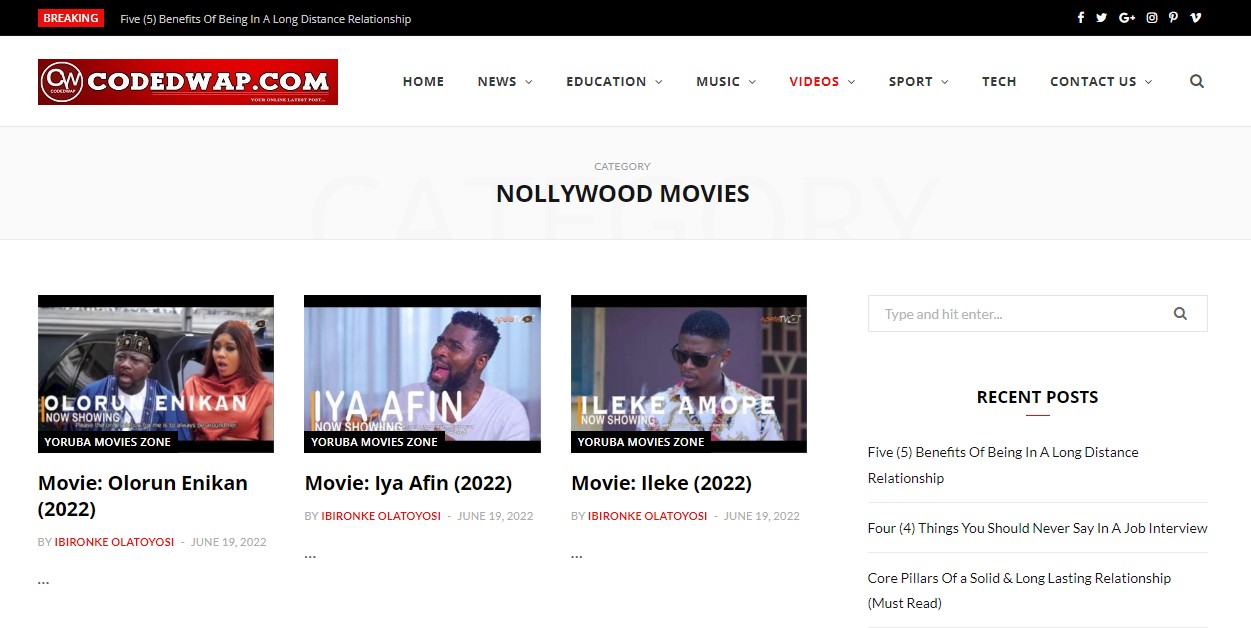Open the post title Movie: Olorun Enikan (2022)
The height and width of the screenshot is (628, 1251).
(143, 496)
